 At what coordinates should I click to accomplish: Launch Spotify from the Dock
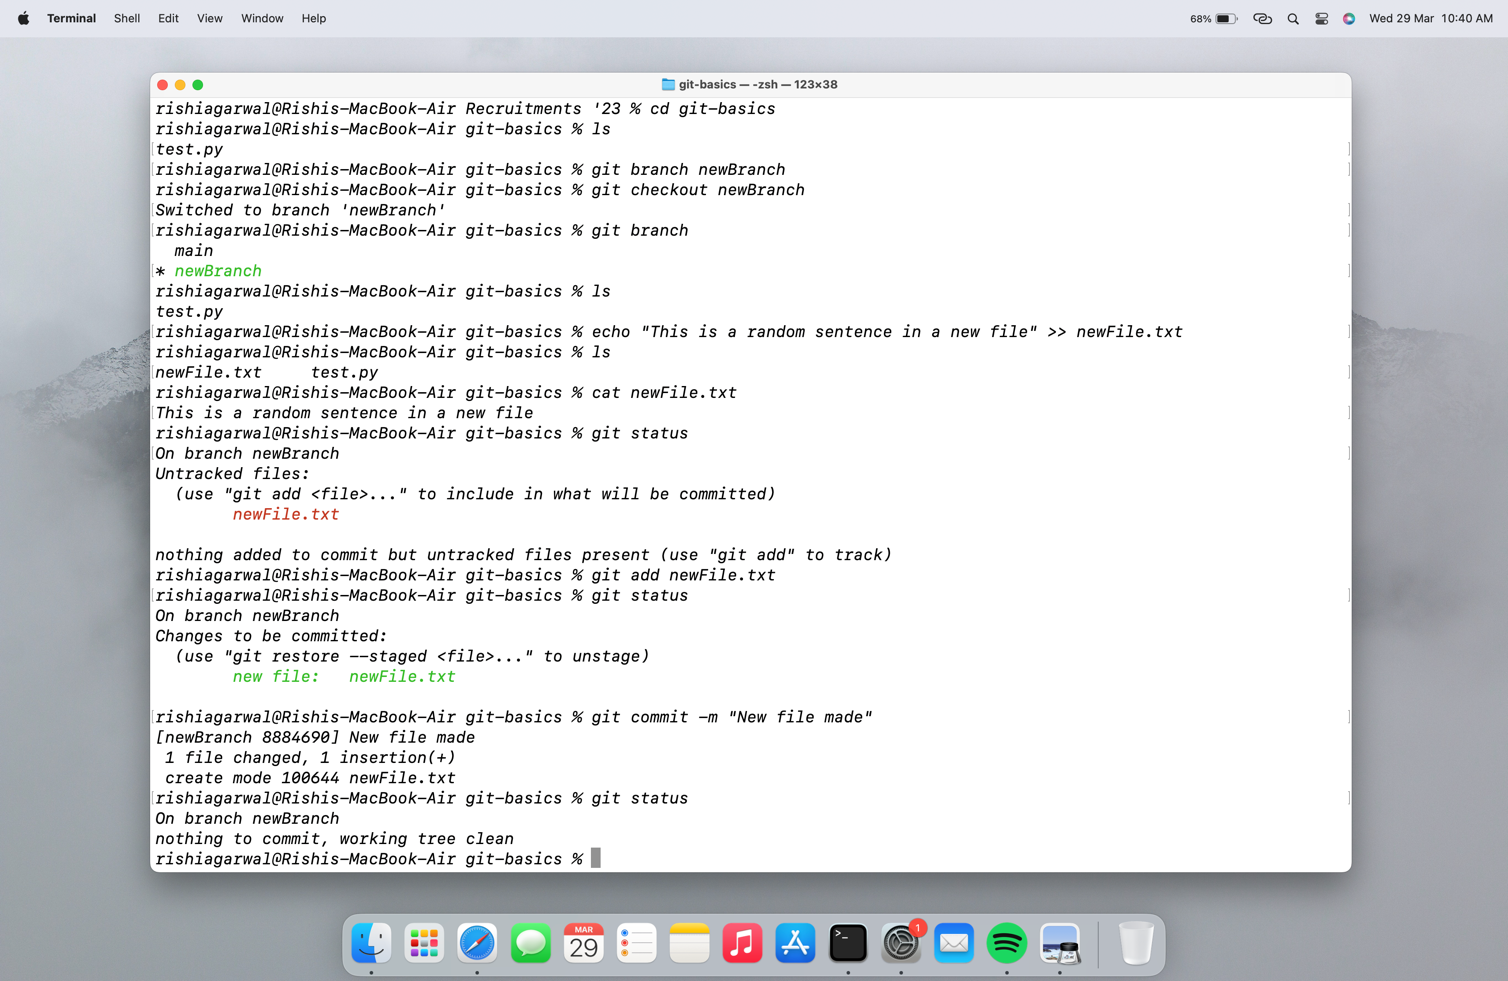click(x=1007, y=942)
